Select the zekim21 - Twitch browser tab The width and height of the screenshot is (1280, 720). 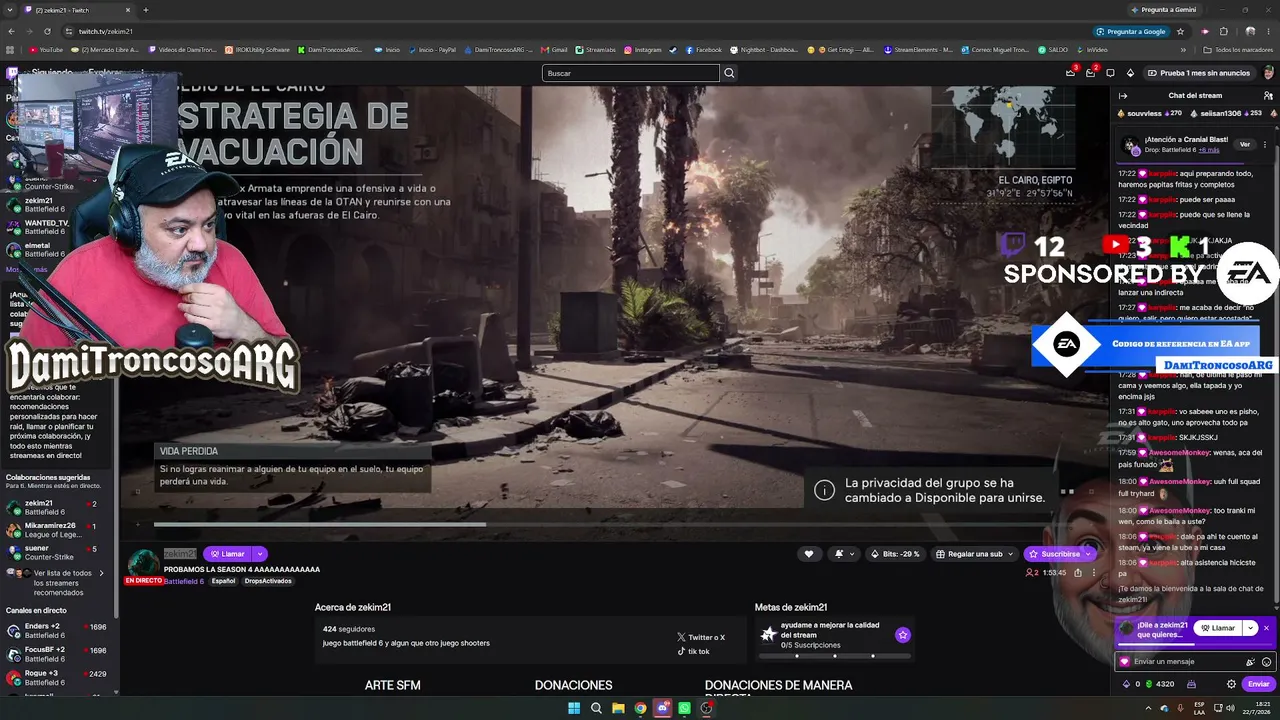coord(75,10)
